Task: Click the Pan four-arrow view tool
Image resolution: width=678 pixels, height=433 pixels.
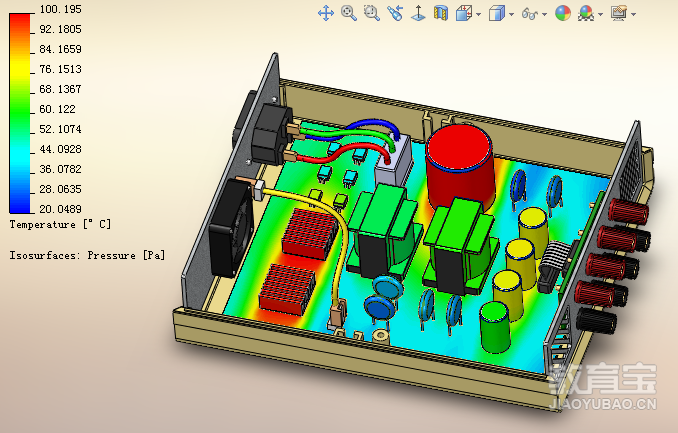Action: tap(325, 13)
